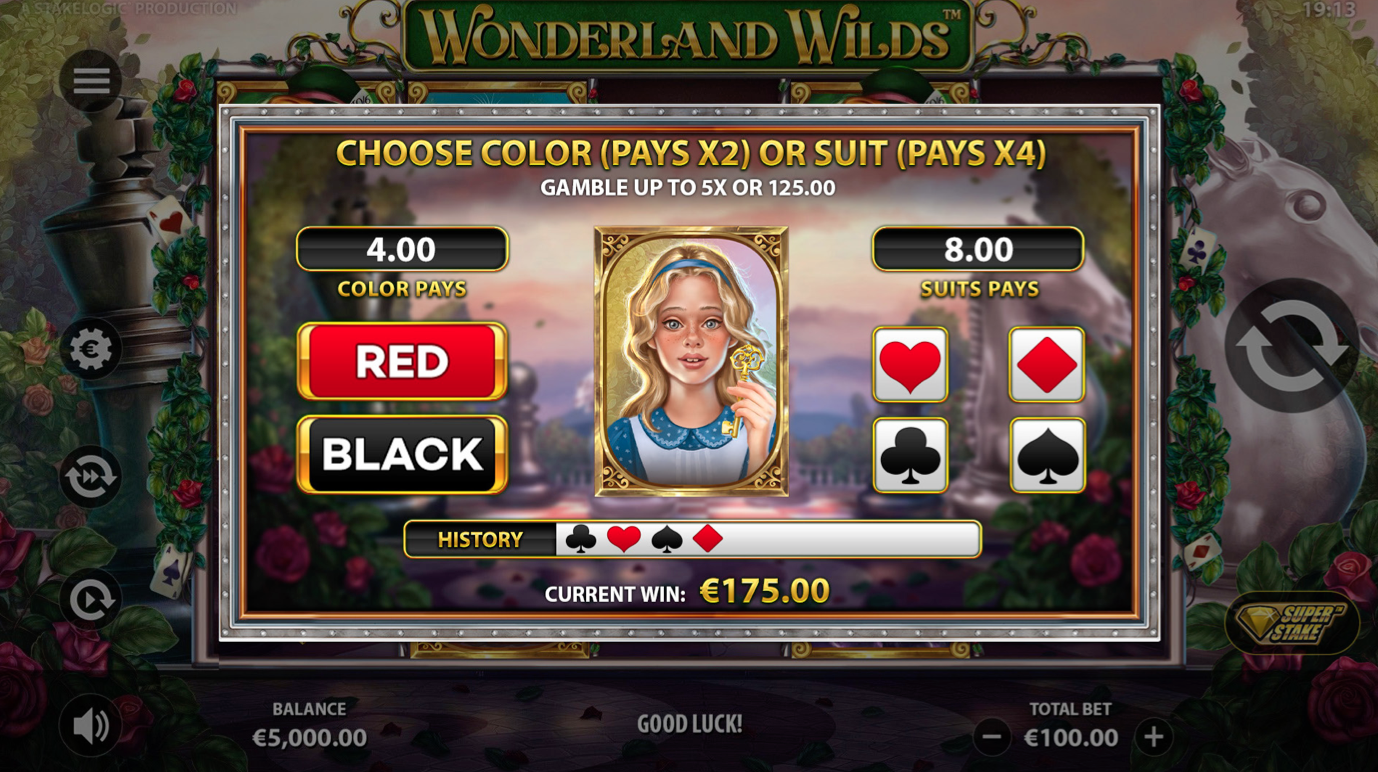Screen dimensions: 1378x772
Task: Activate the Super Stake feature
Action: coord(1292,624)
